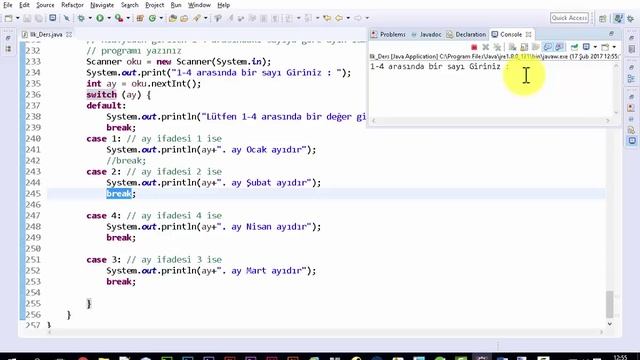The width and height of the screenshot is (640, 360).
Task: Open Display Selected Console dropdown arrow
Action: 596,47
